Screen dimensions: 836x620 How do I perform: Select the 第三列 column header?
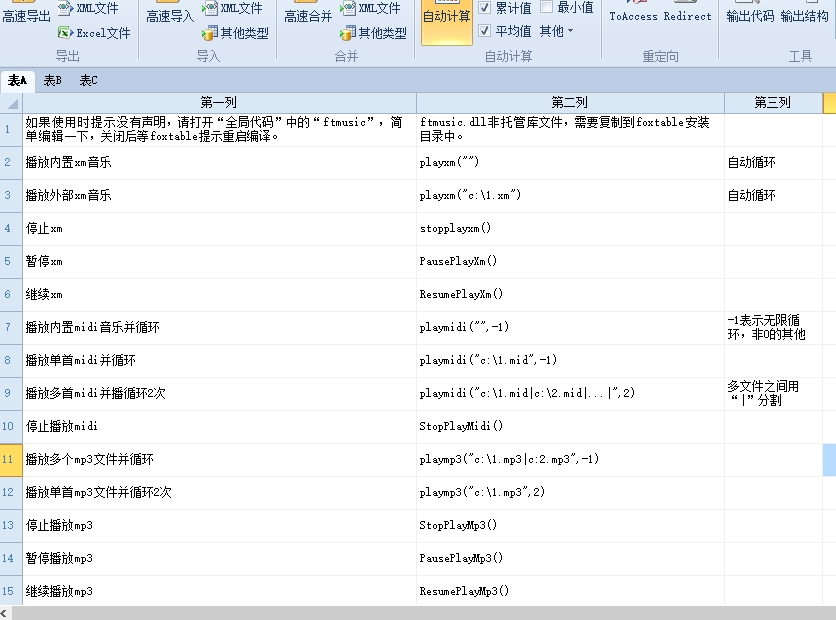(x=773, y=102)
